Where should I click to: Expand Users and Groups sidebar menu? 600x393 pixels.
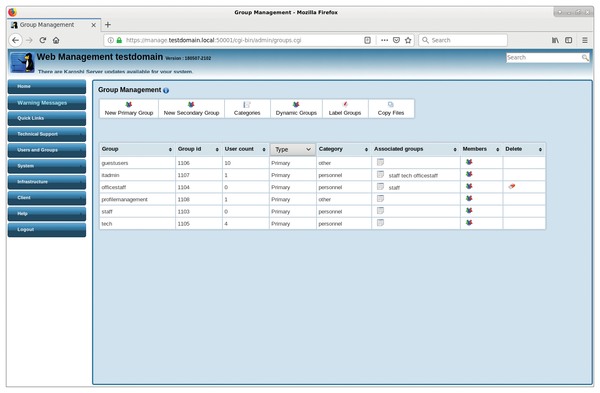click(47, 150)
